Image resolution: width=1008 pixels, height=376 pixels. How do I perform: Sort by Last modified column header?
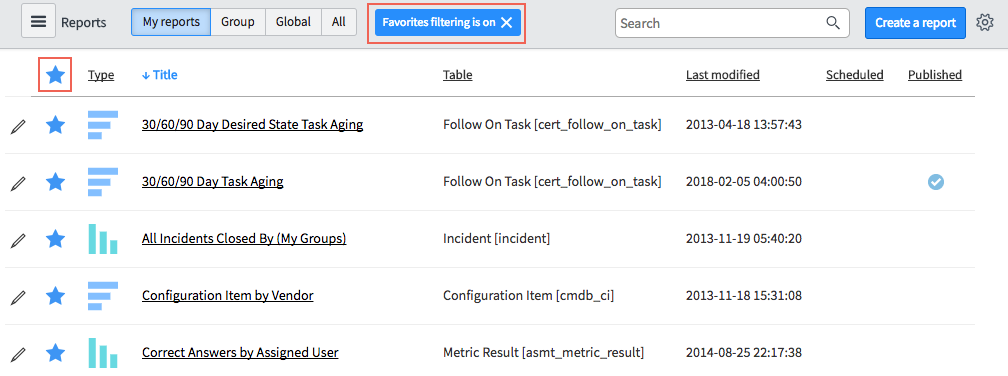click(723, 75)
